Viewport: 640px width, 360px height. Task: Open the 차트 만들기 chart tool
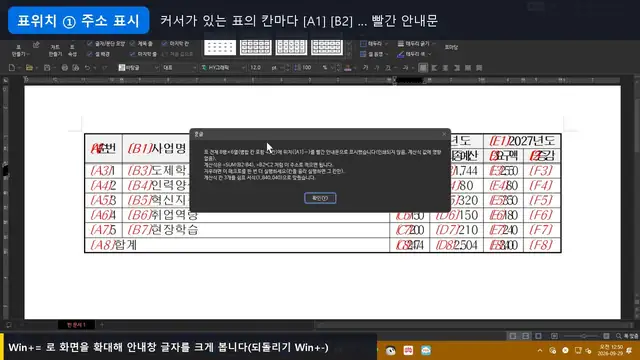click(x=55, y=50)
